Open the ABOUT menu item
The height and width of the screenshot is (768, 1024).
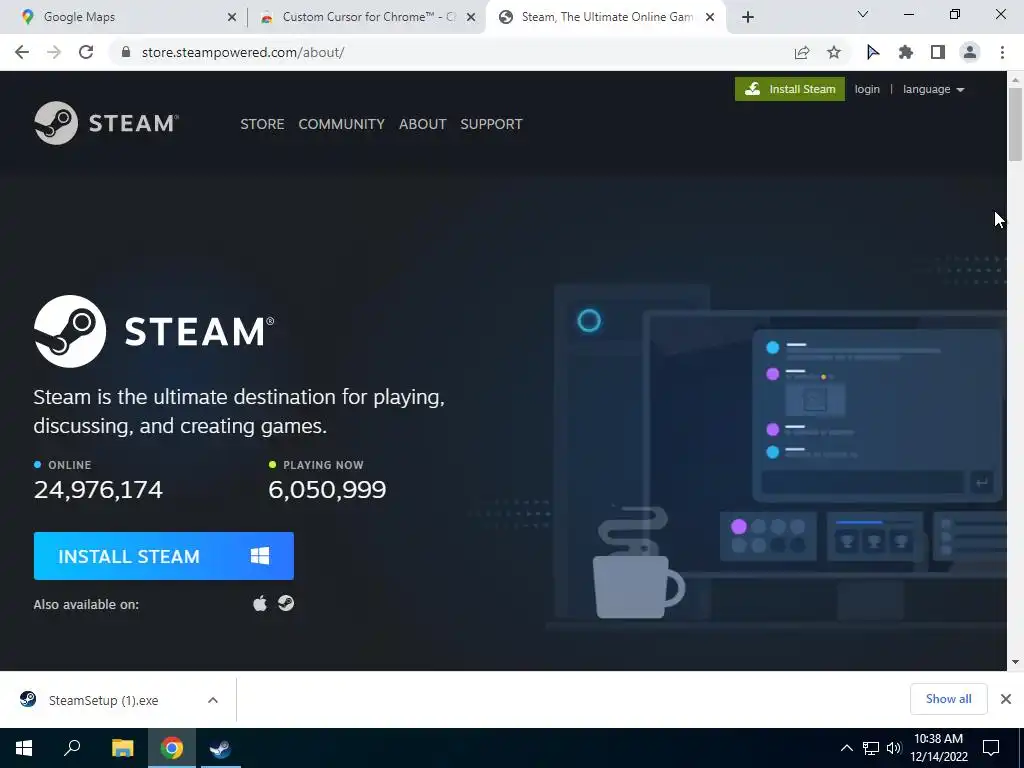423,124
